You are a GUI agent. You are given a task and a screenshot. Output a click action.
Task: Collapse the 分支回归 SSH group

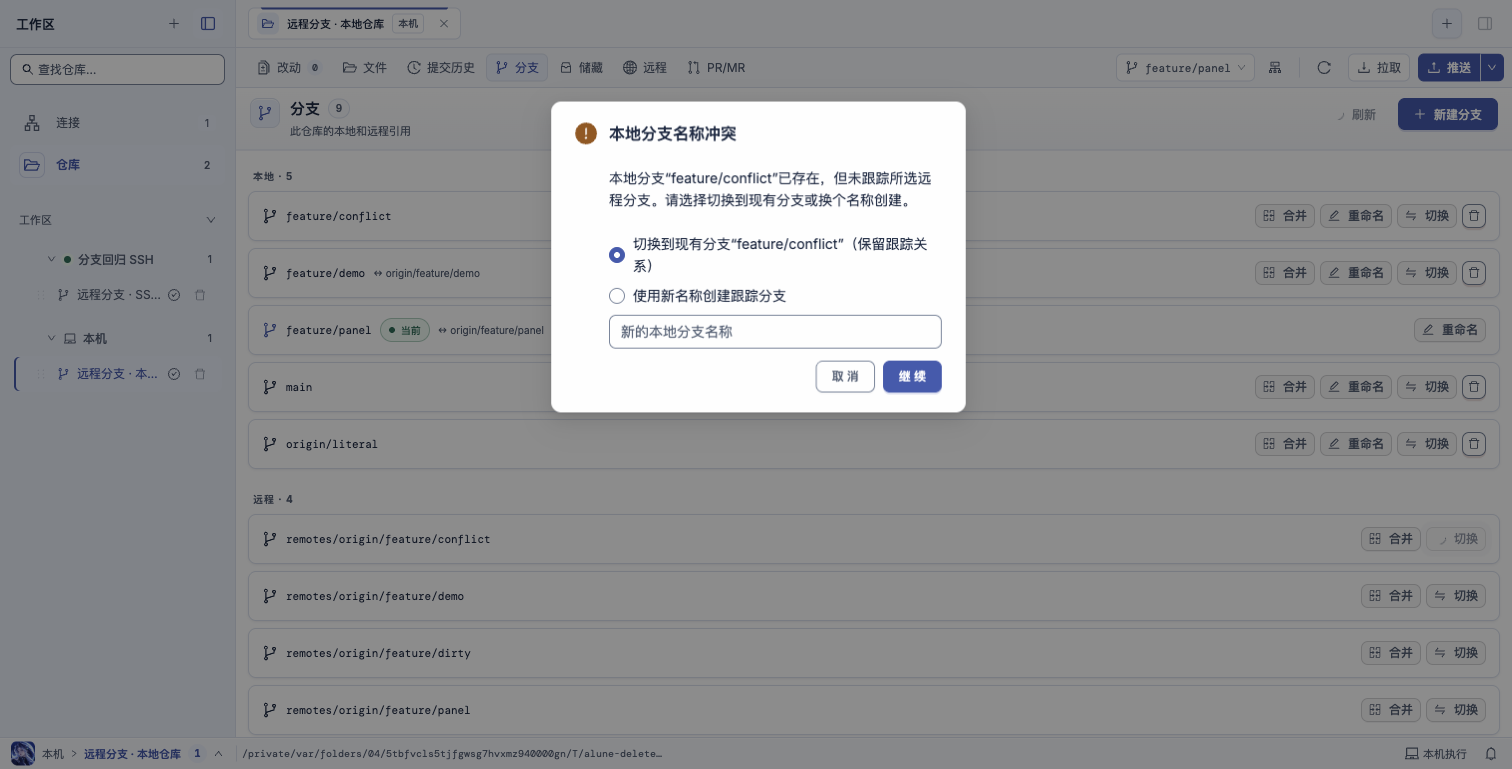tap(52, 259)
